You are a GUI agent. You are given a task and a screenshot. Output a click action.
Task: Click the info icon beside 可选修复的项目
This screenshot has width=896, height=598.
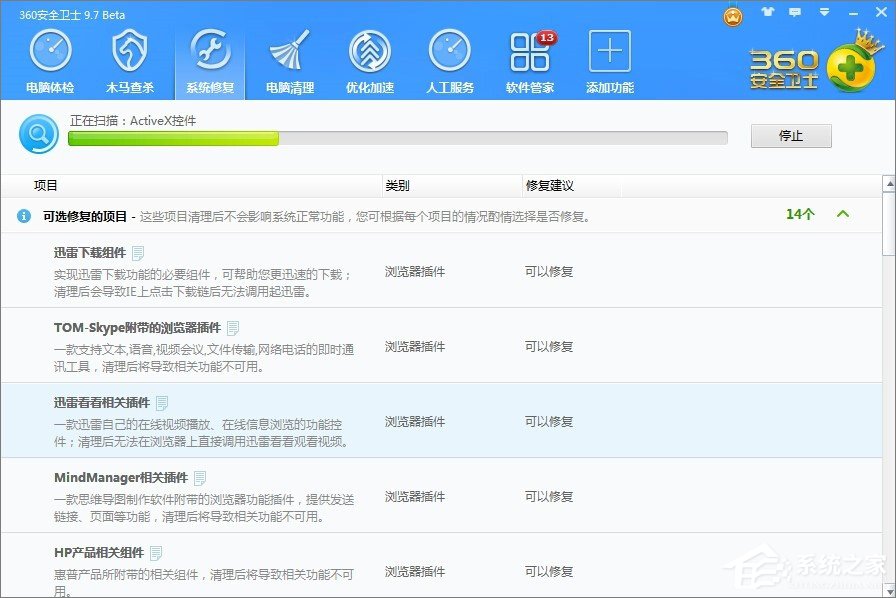tap(23, 215)
